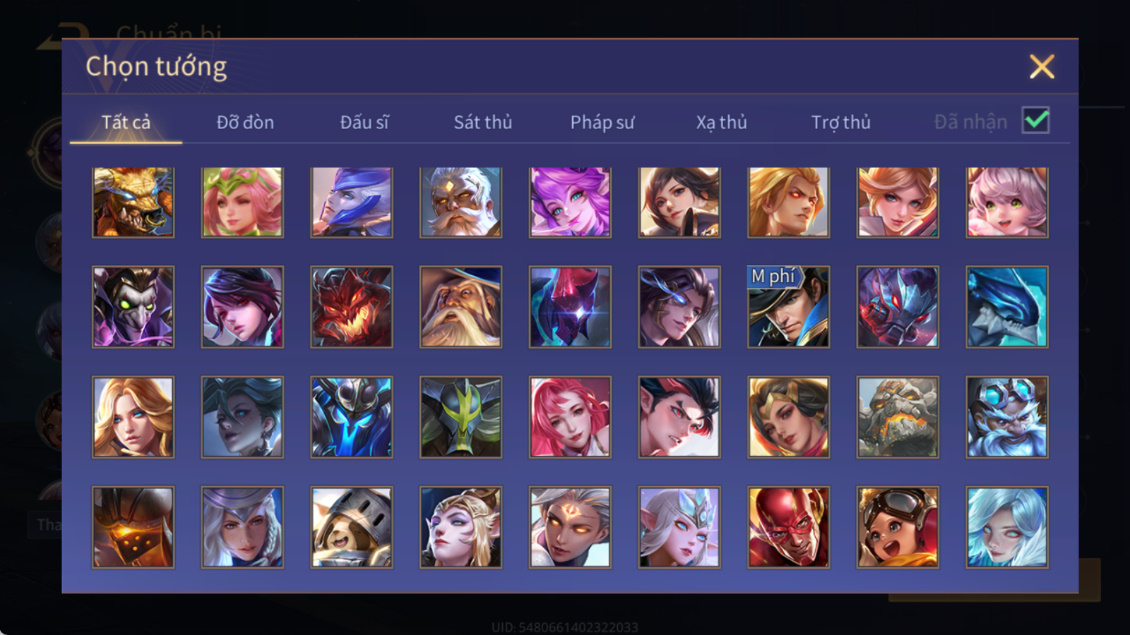1130x635 pixels.
Task: Choose the green plague-mask hero portrait
Action: tap(133, 307)
